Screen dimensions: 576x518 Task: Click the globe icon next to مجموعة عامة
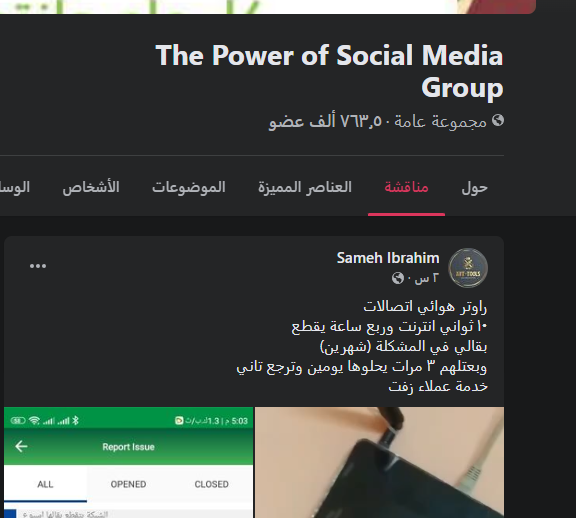(498, 120)
